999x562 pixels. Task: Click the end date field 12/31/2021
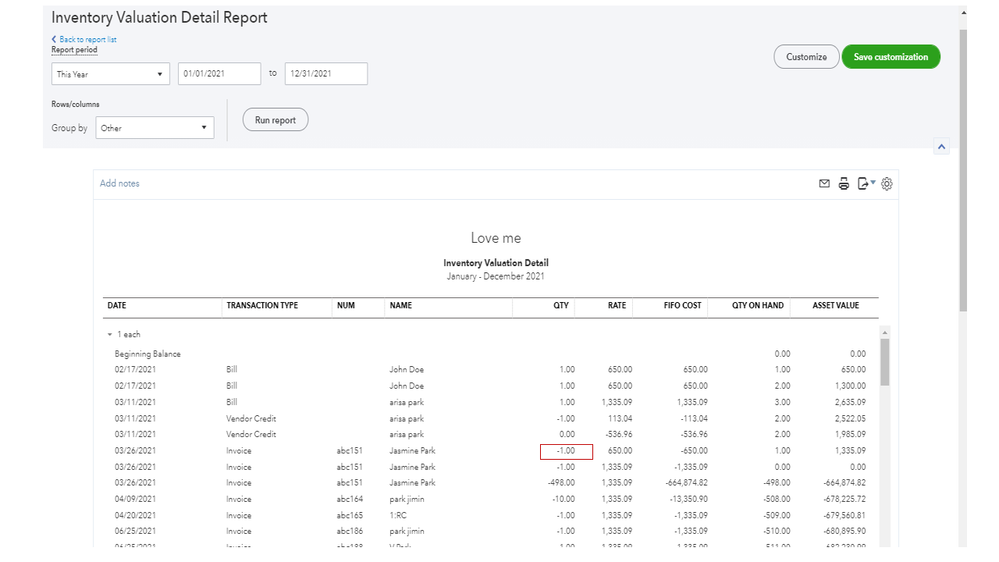click(x=326, y=74)
